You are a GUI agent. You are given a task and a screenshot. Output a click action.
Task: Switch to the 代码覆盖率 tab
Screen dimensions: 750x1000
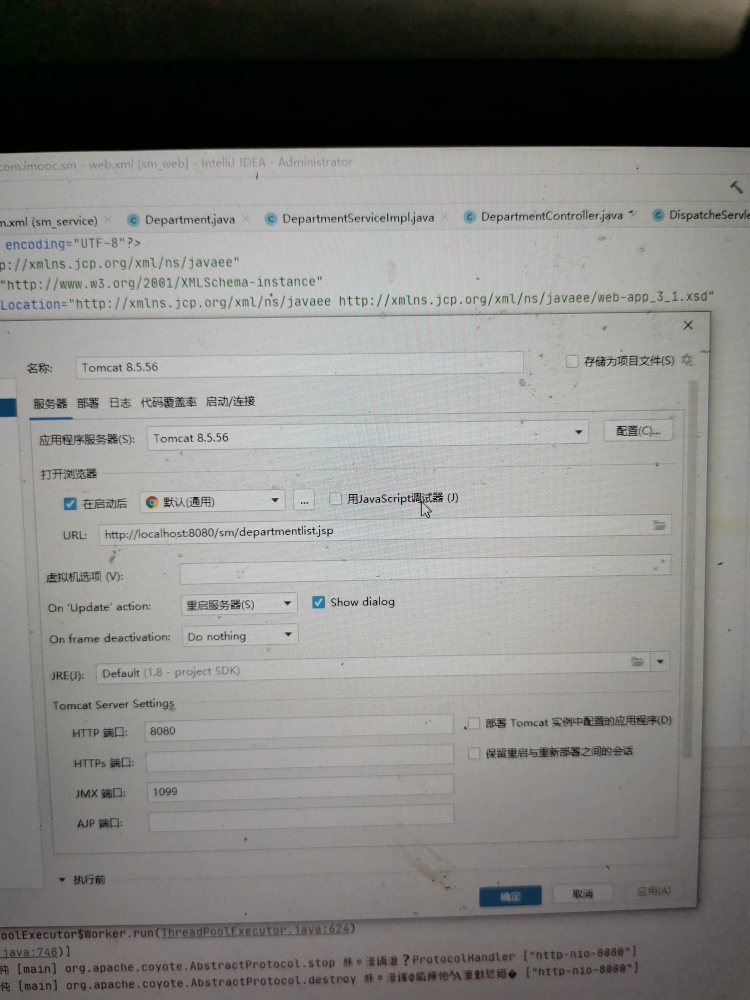[x=168, y=402]
